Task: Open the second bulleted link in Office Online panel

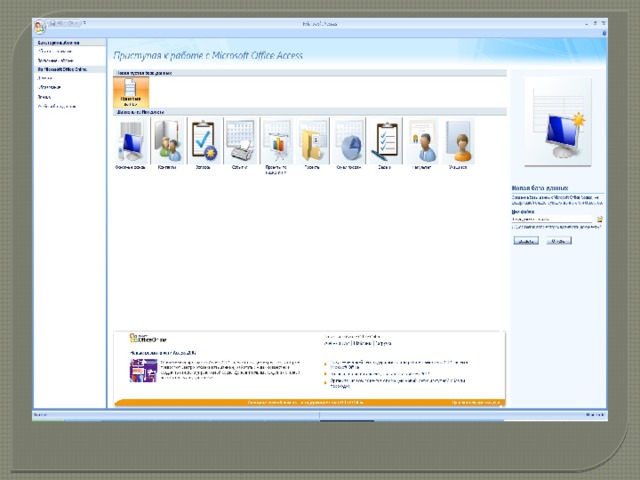Action: tap(380, 373)
